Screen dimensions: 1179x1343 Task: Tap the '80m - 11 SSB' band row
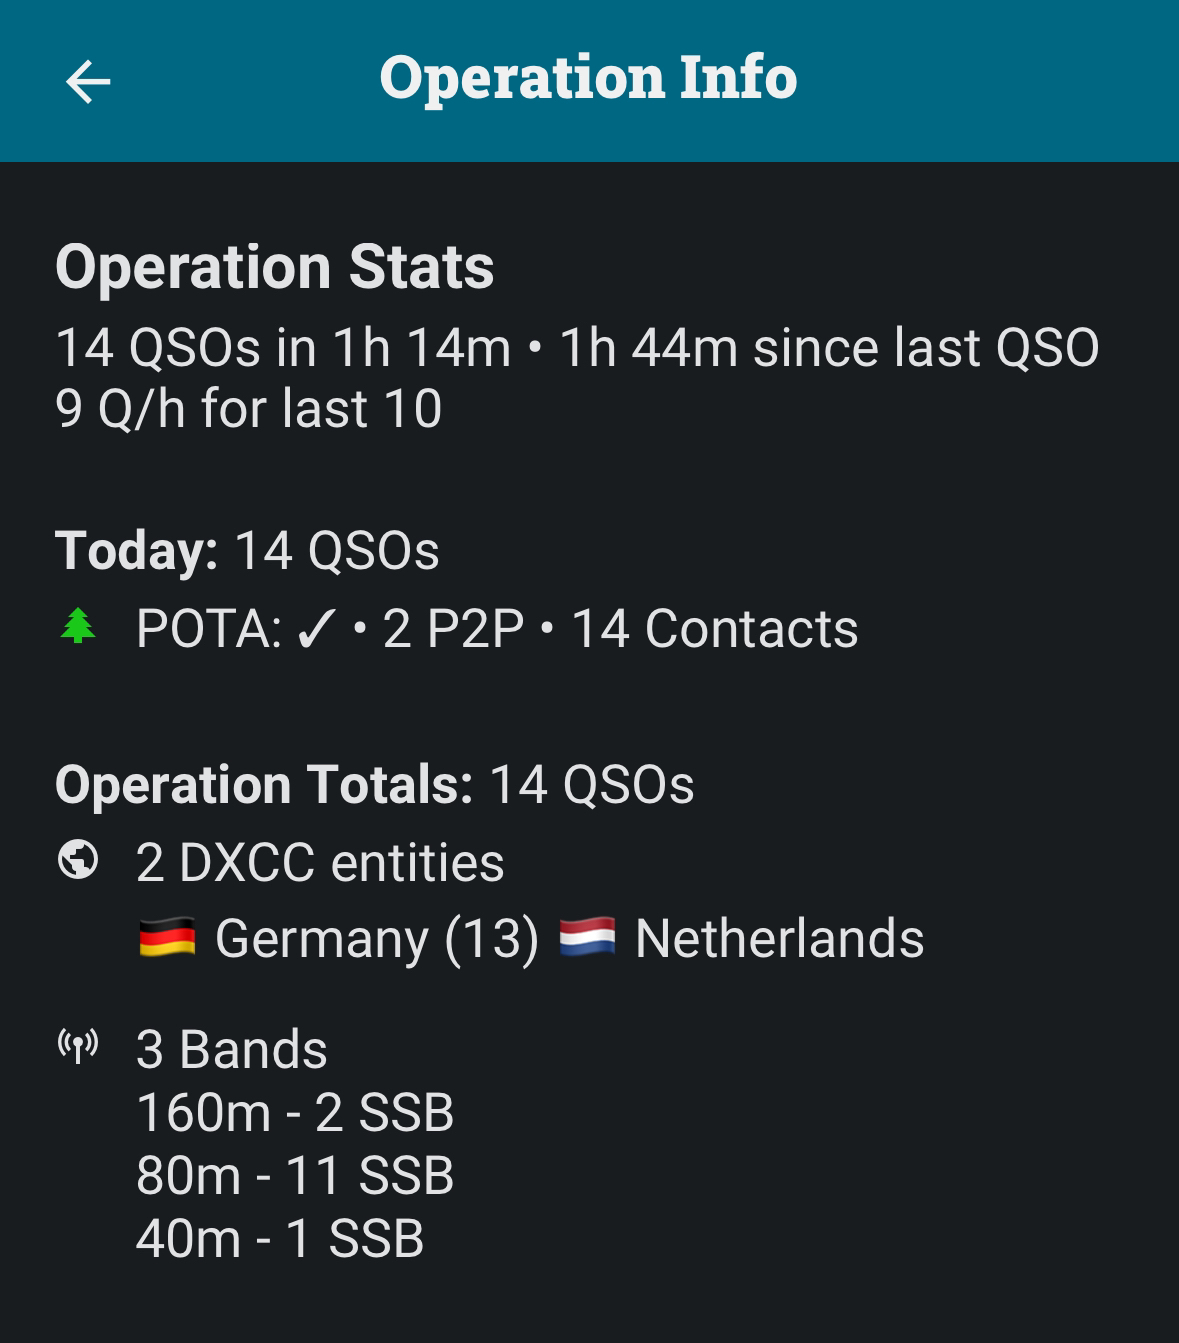[295, 1175]
